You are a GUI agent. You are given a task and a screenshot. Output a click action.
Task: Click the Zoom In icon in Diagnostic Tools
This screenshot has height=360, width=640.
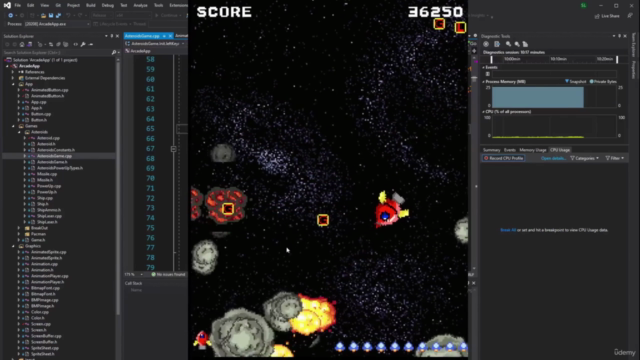pyautogui.click(x=508, y=44)
